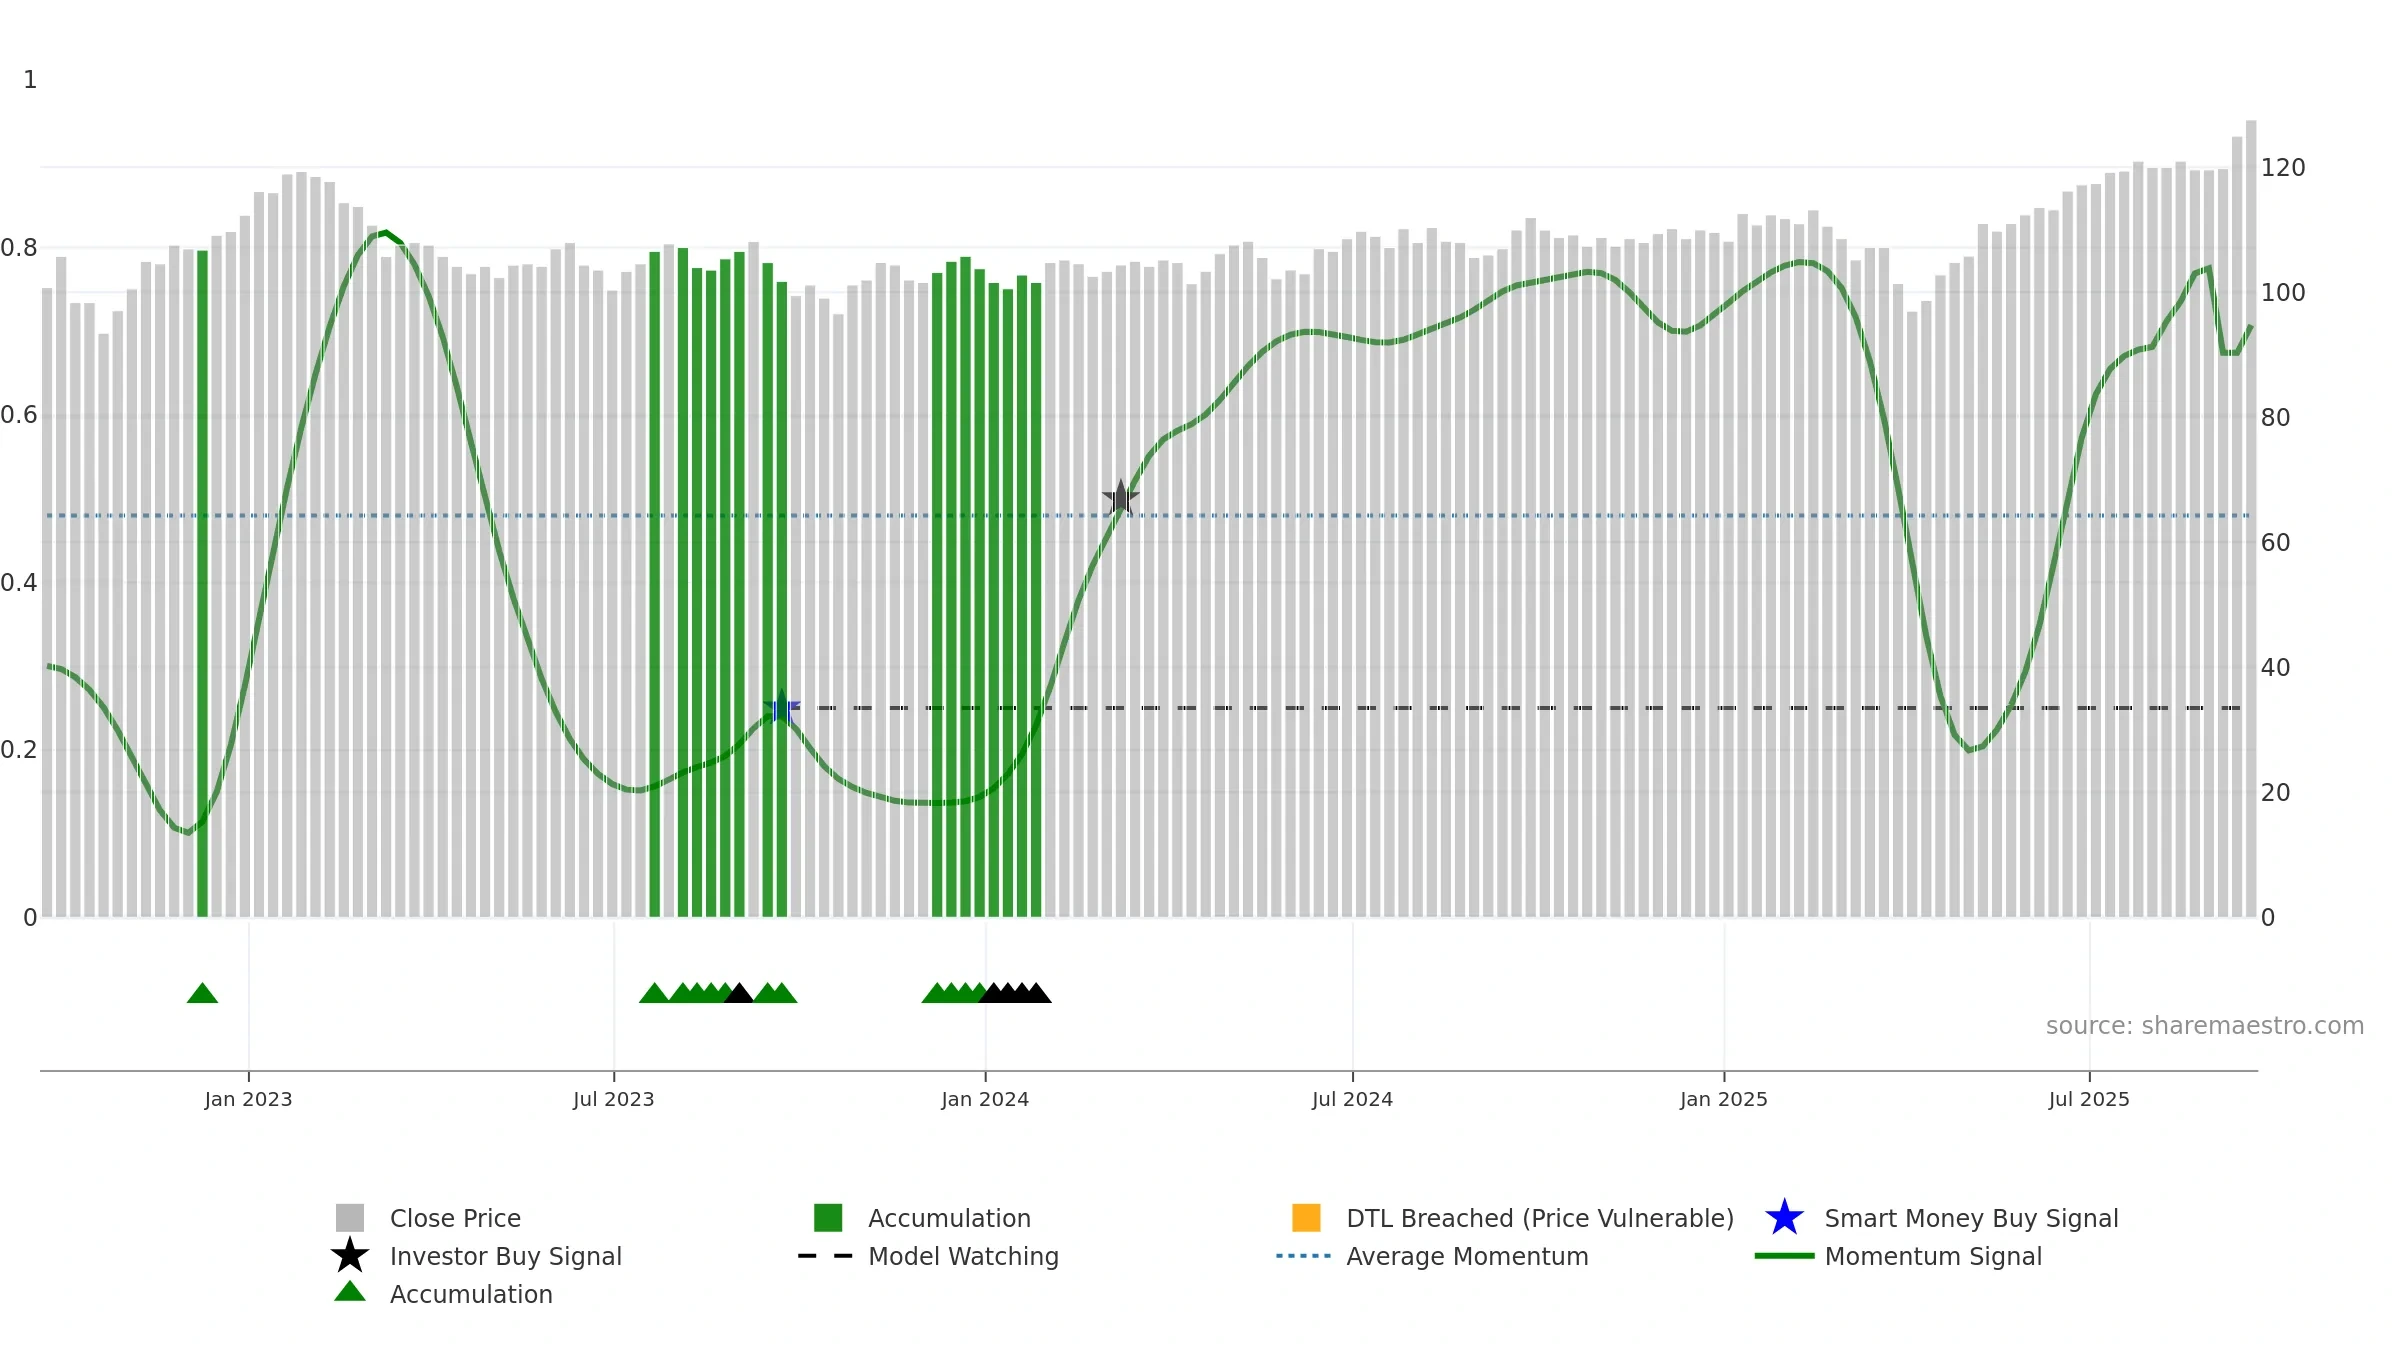Click the grey investor buy star on the chart
Viewport: 2400px width, 1350px height.
pos(1120,497)
